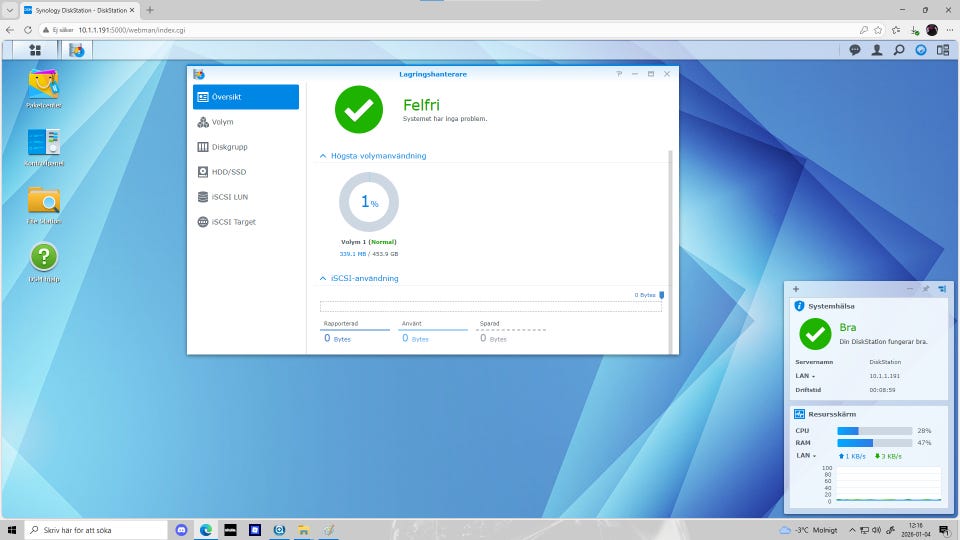The image size is (960, 540).
Task: Open the Paketcenter desktop icon
Action: point(44,85)
